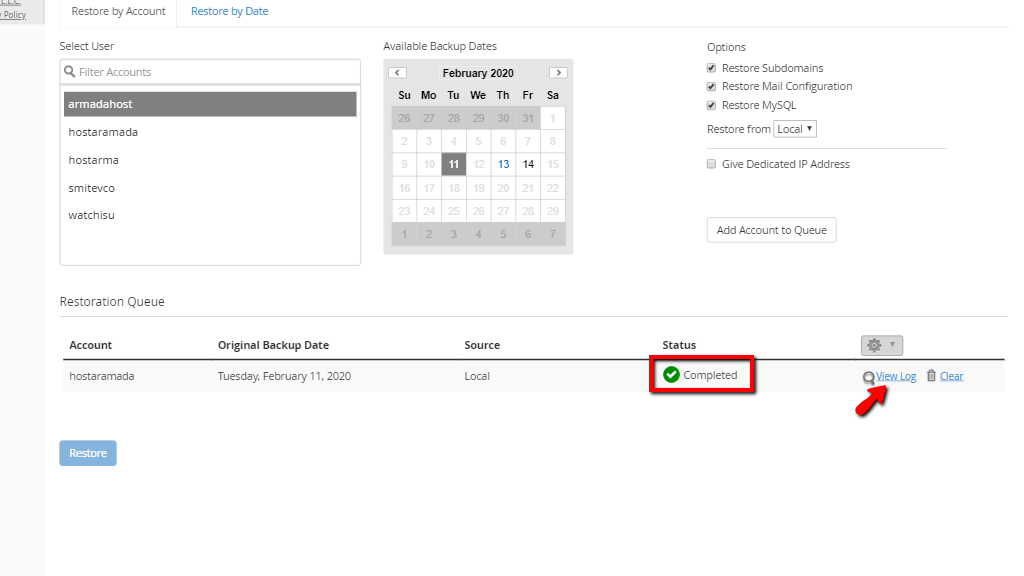This screenshot has width=1024, height=576.
Task: Click the green Completed status checkmark icon
Action: tap(671, 375)
